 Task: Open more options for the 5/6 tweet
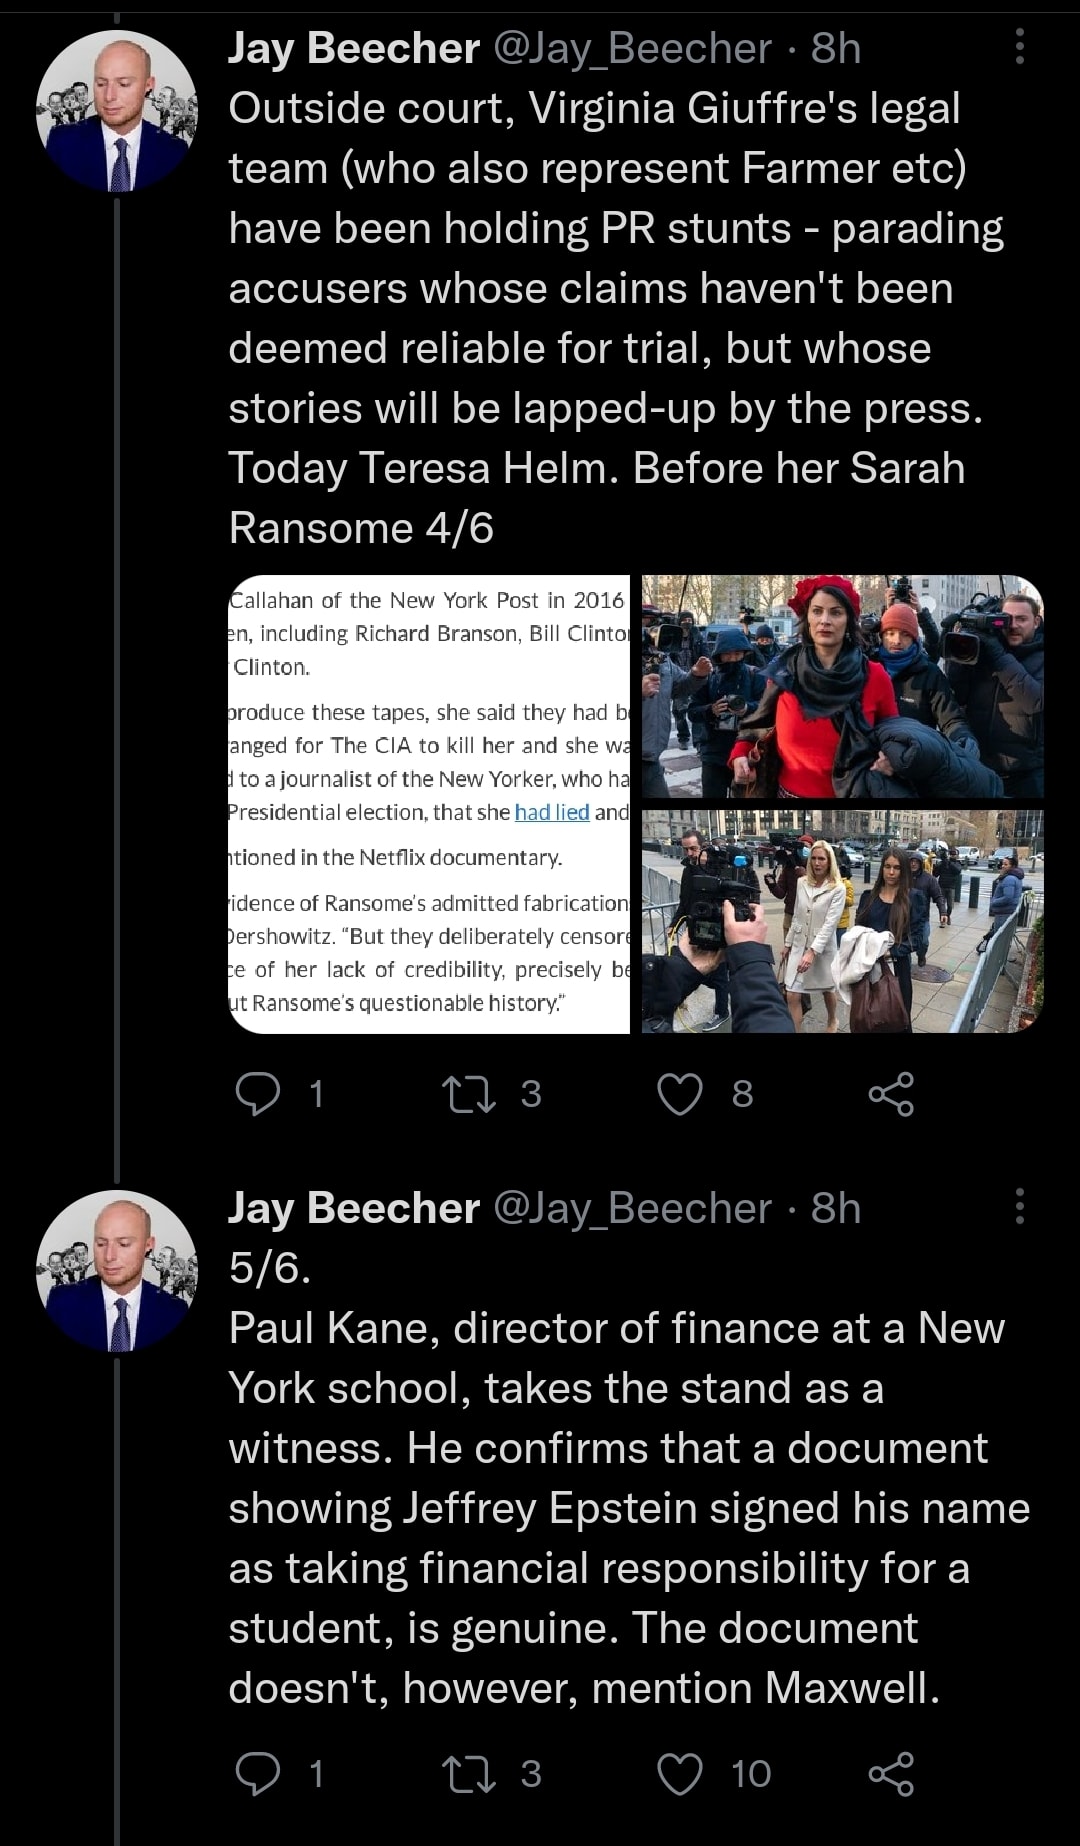point(1019,1207)
